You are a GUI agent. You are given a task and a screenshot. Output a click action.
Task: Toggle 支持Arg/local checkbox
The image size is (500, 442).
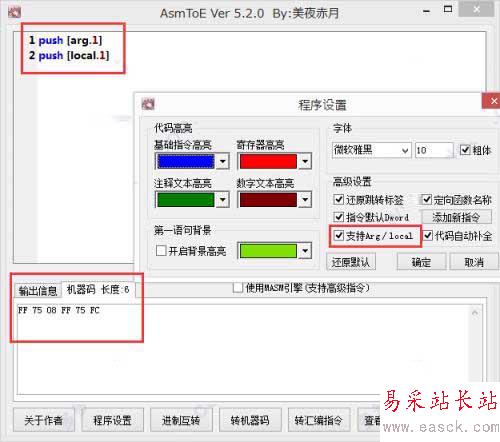[x=339, y=235]
